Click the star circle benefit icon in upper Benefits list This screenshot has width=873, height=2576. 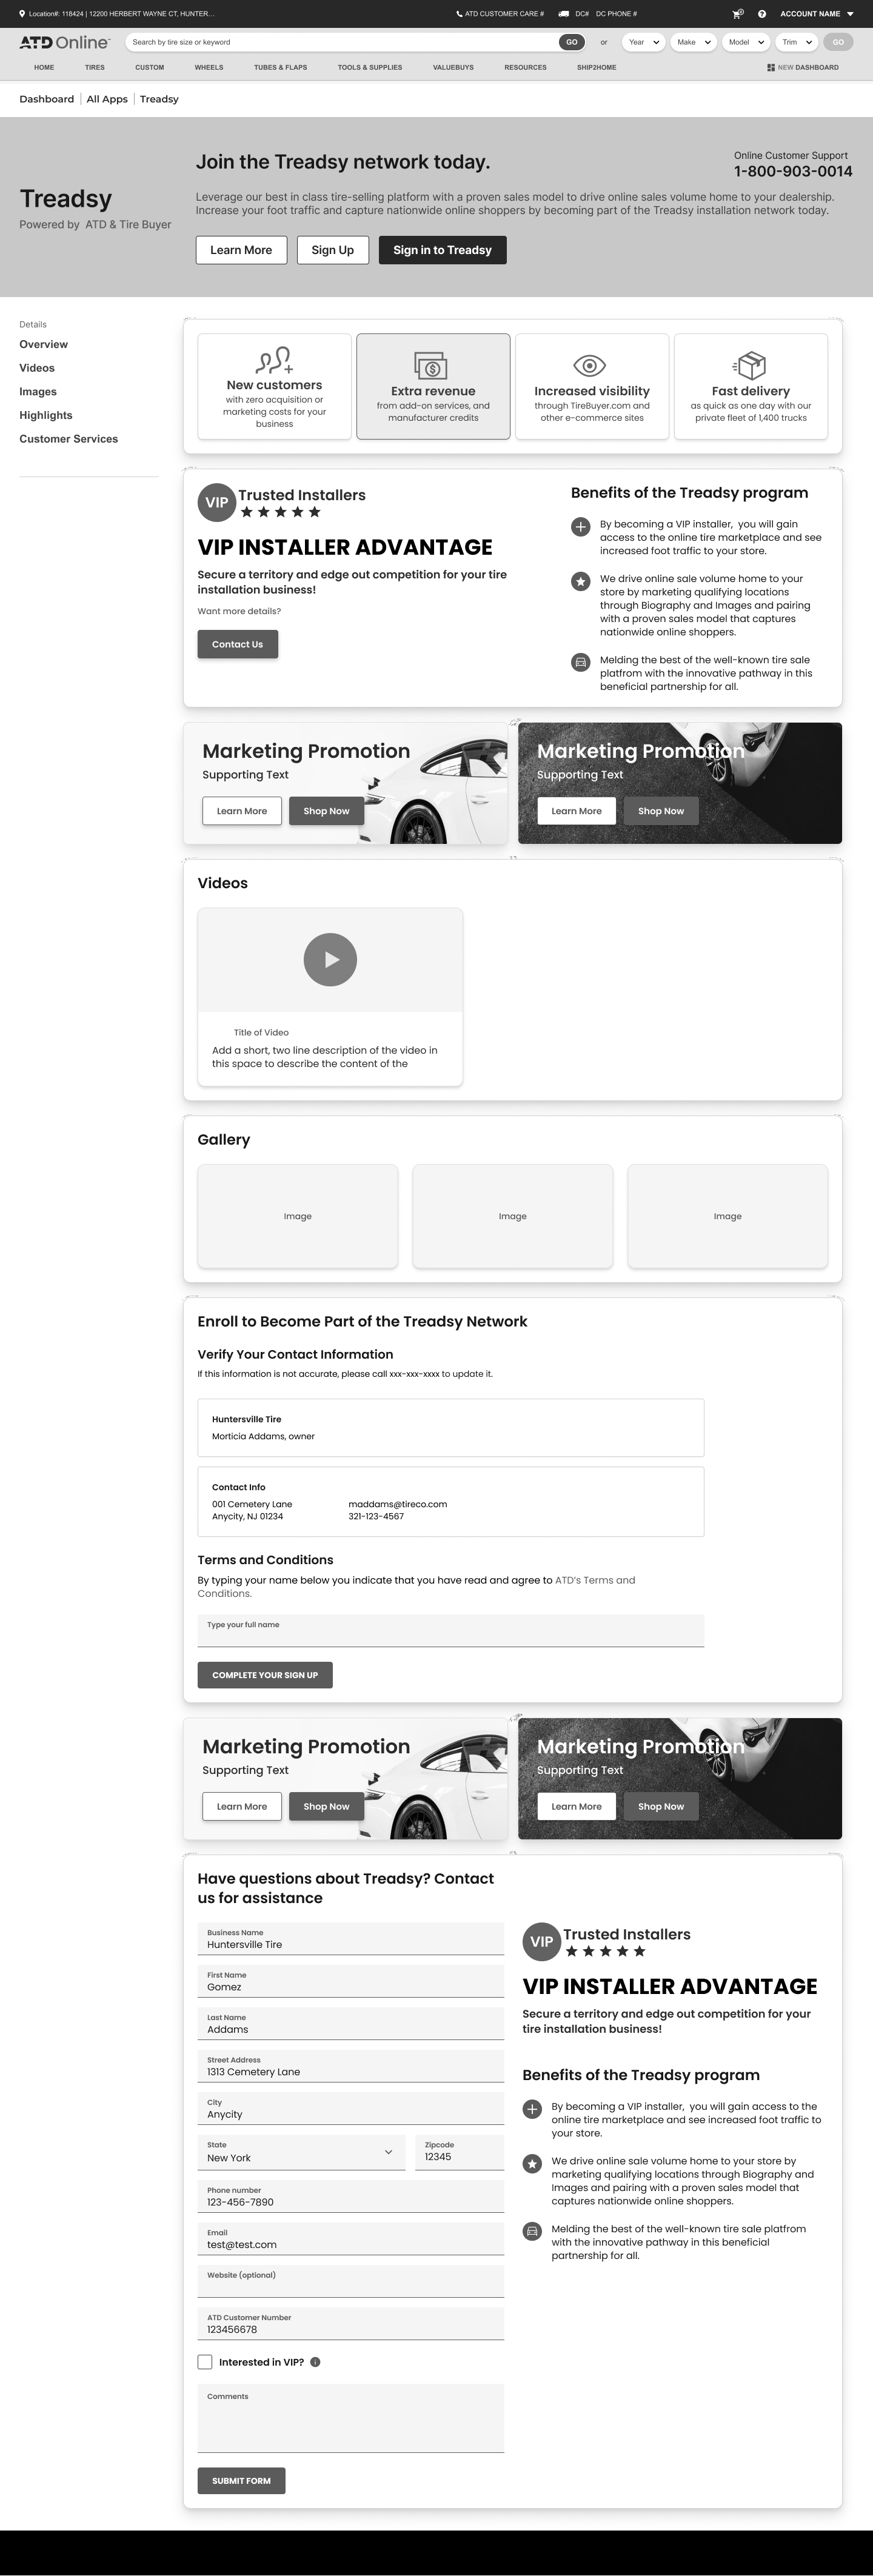[x=580, y=581]
